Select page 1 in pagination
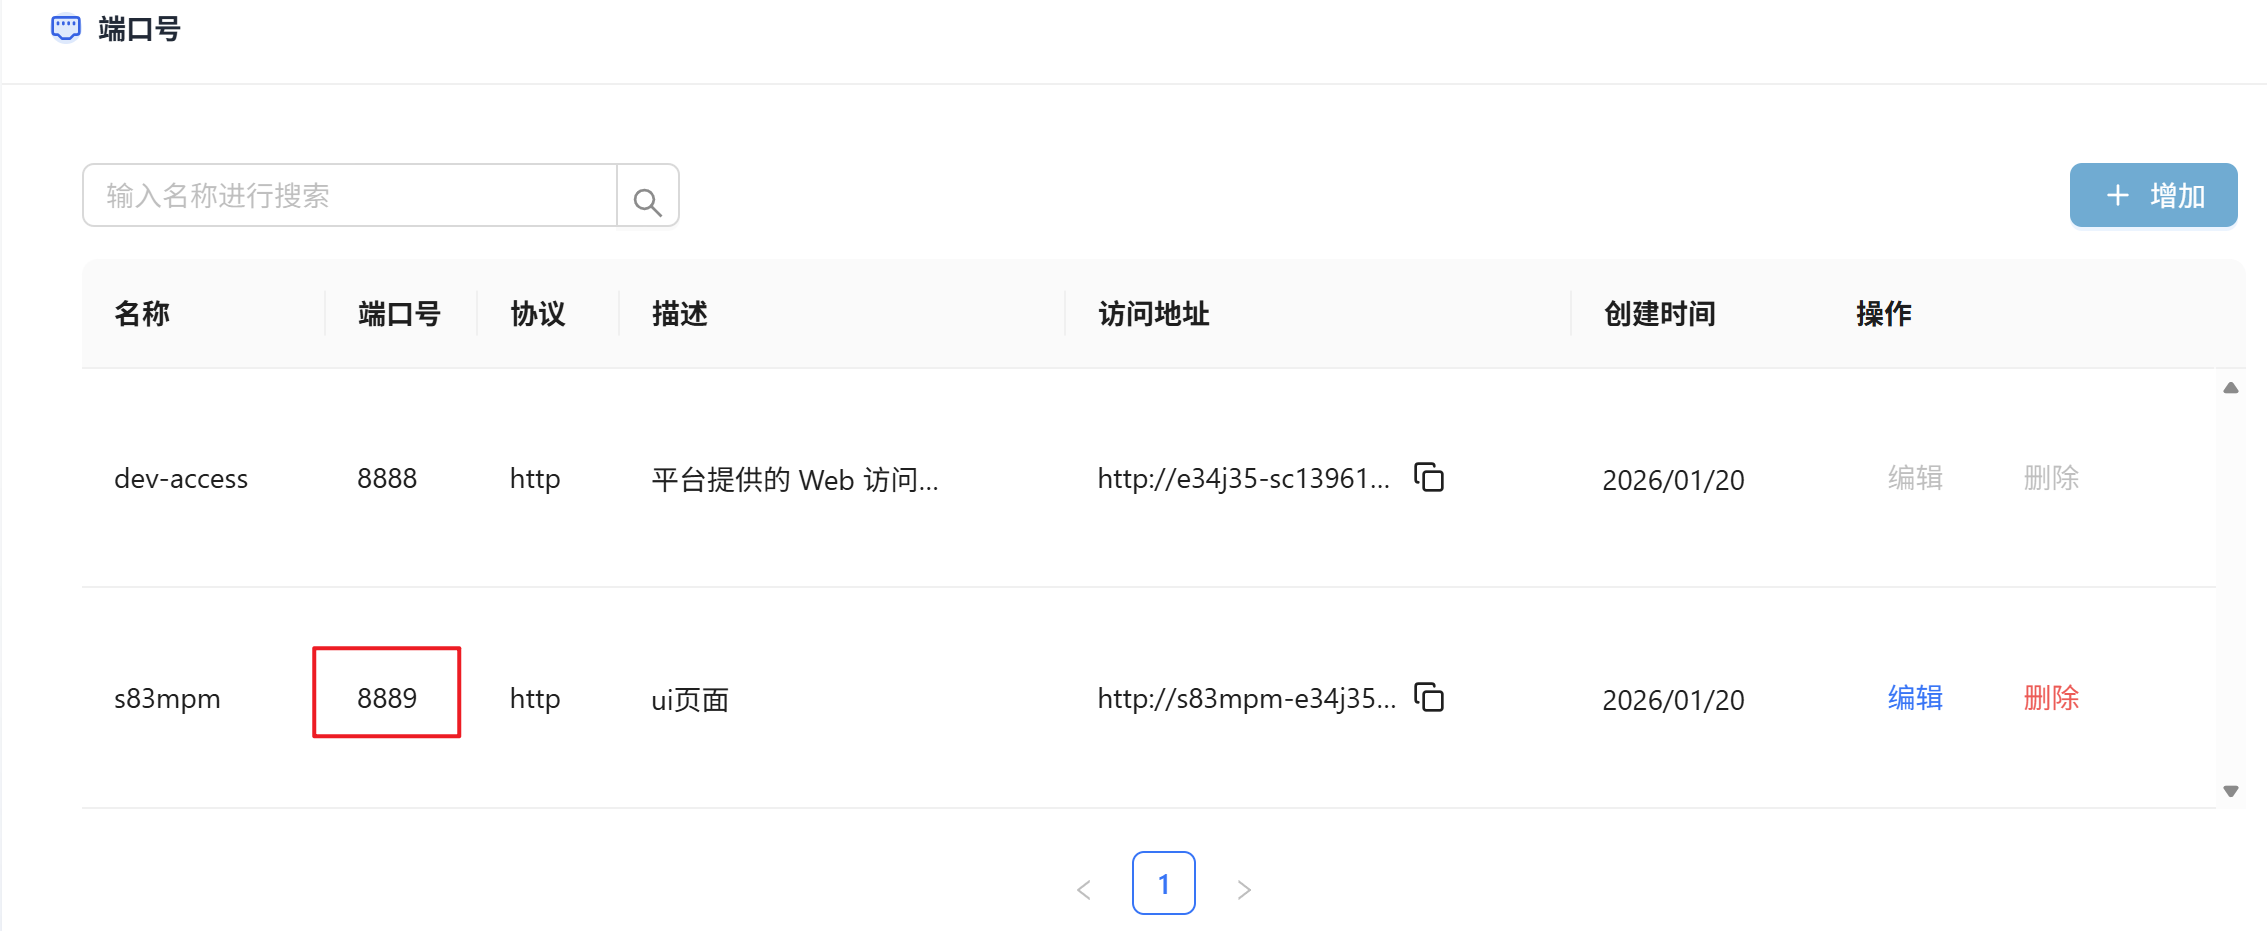 pyautogui.click(x=1163, y=884)
